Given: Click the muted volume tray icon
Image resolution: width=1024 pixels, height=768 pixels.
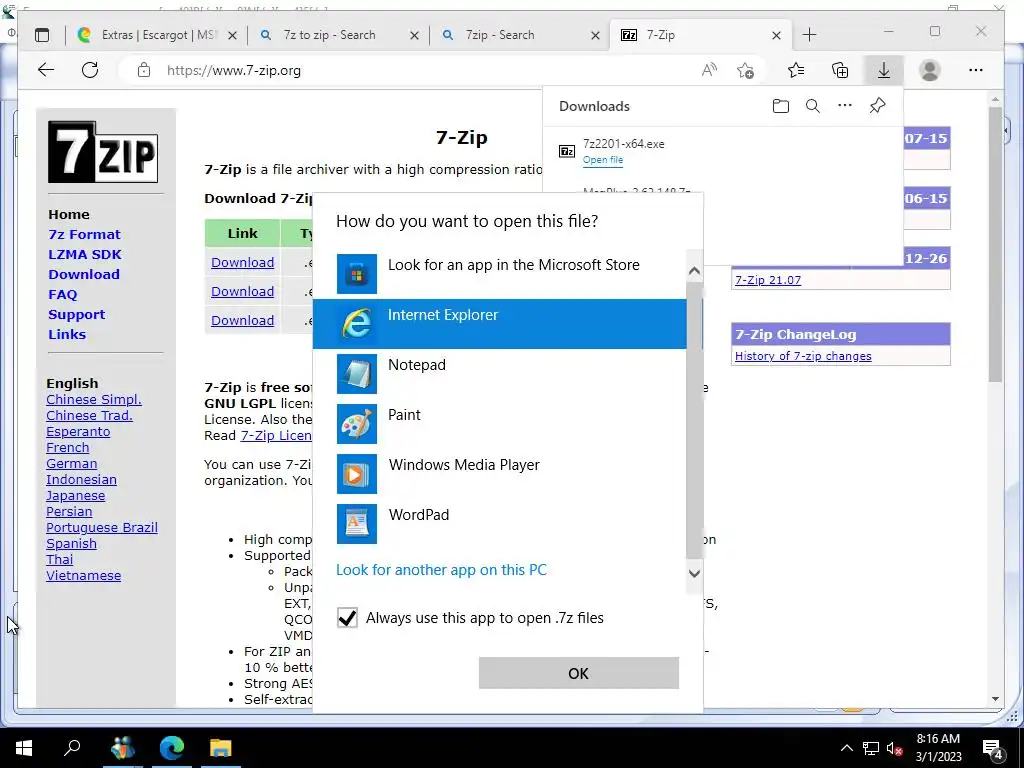Looking at the screenshot, I should tap(894, 748).
